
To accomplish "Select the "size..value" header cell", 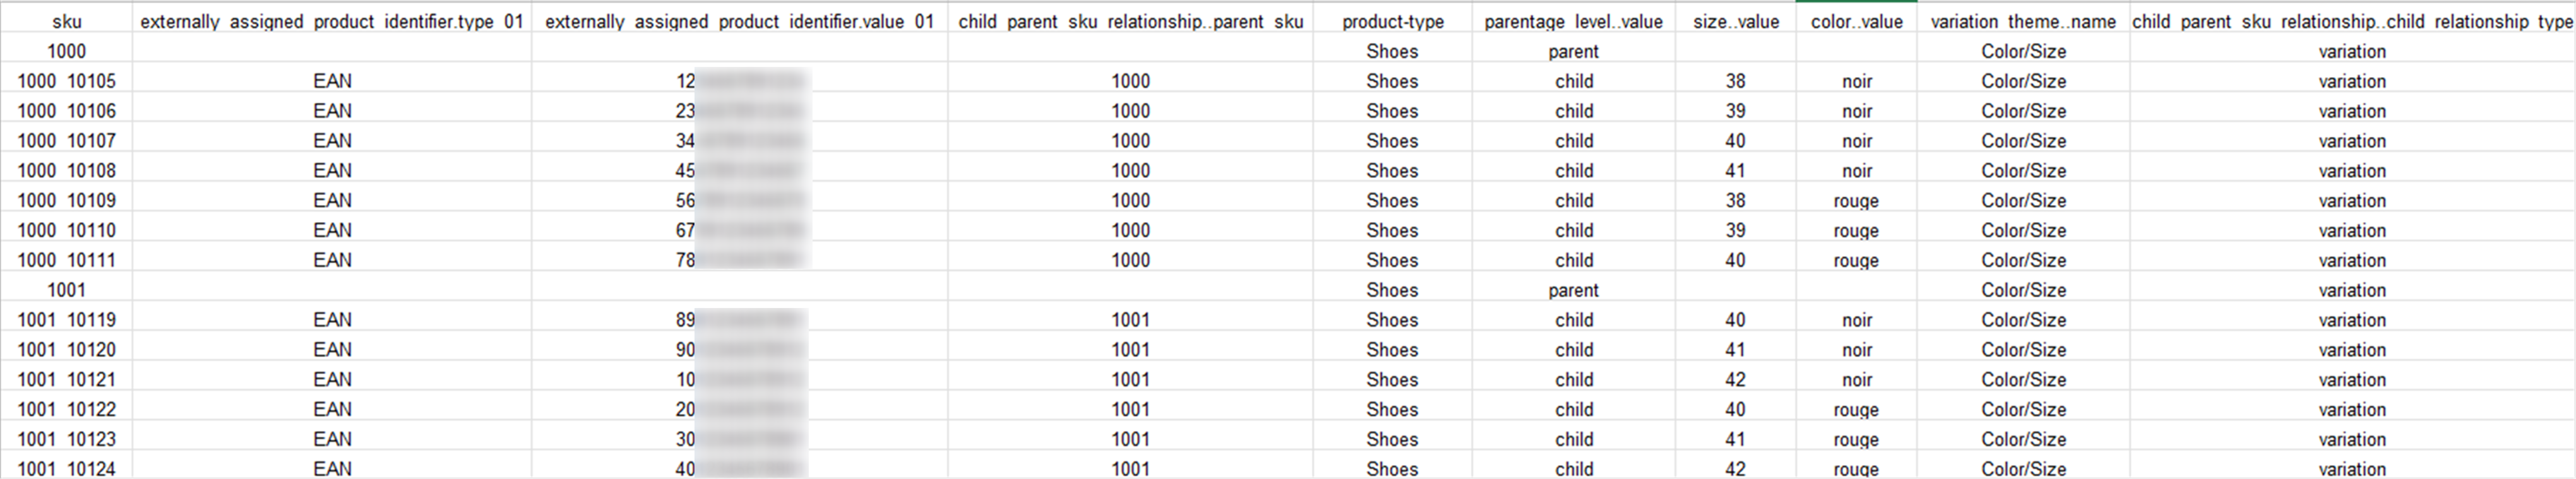I will [1735, 21].
